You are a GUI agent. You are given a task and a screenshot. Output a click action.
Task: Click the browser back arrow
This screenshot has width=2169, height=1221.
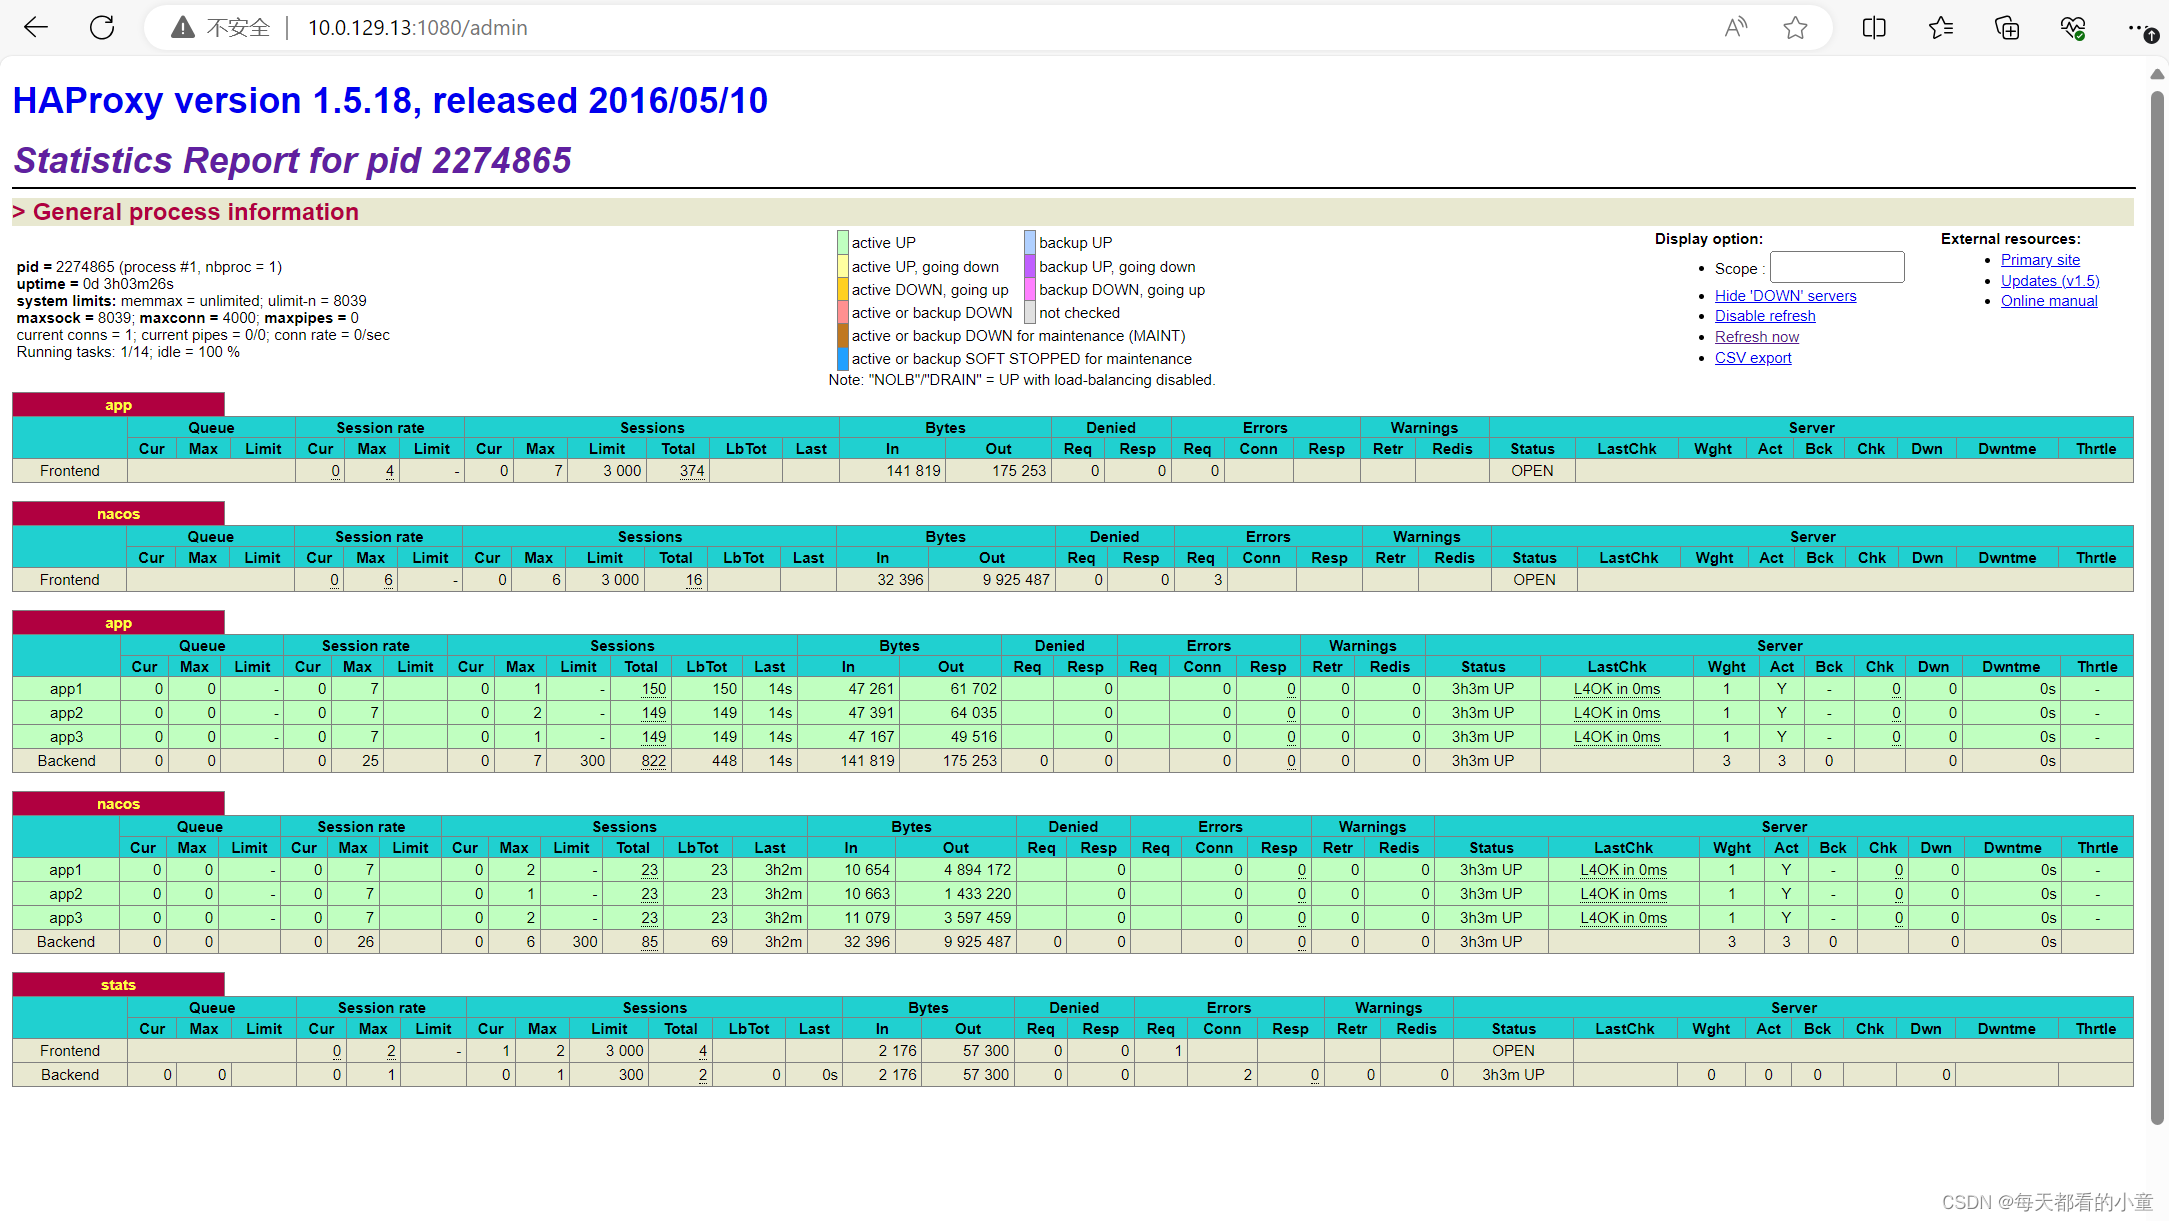click(36, 27)
